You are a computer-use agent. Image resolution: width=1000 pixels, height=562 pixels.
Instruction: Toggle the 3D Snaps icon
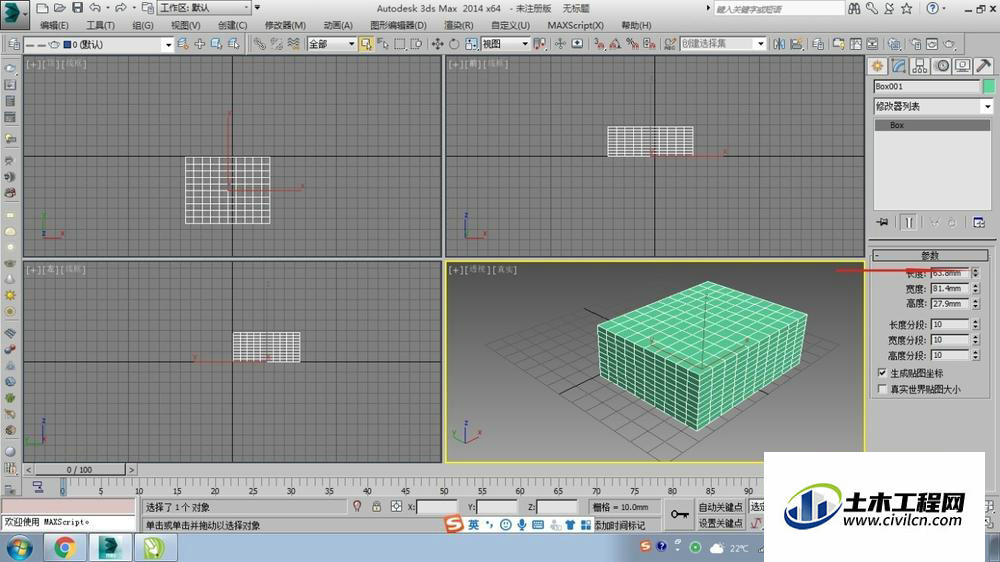pyautogui.click(x=599, y=44)
